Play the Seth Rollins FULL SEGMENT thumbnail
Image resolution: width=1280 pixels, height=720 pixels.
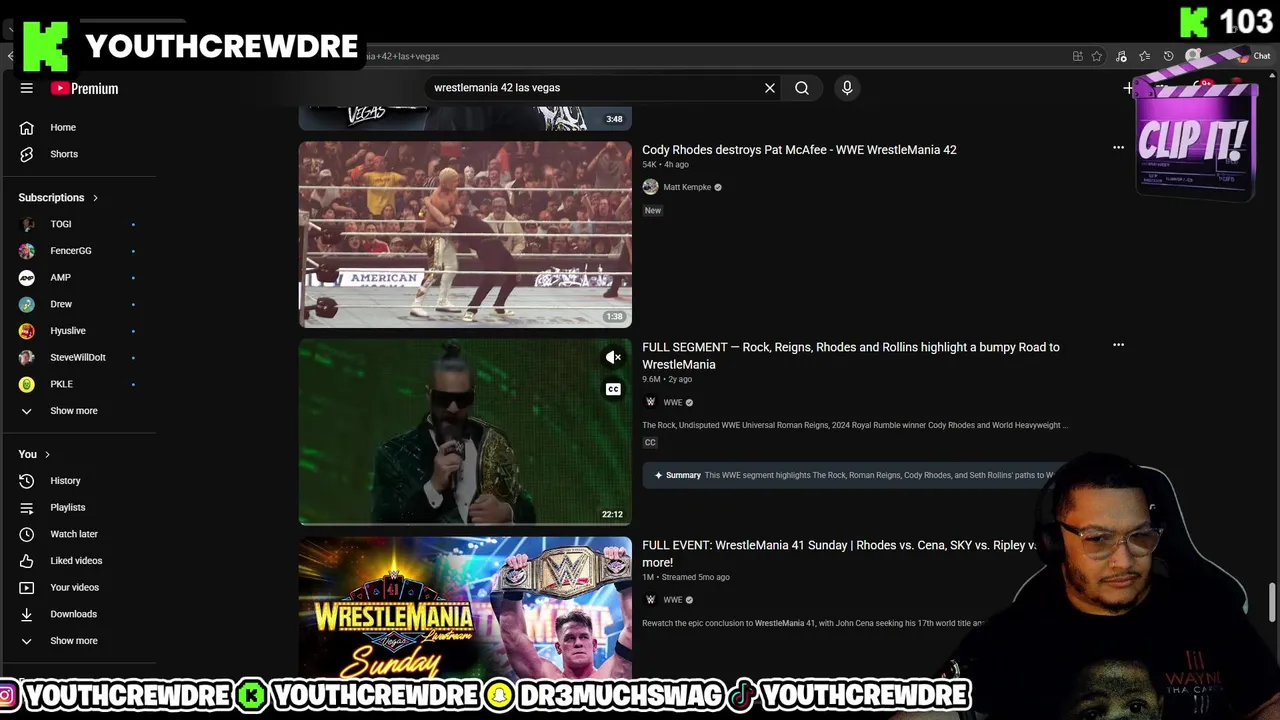(x=465, y=432)
